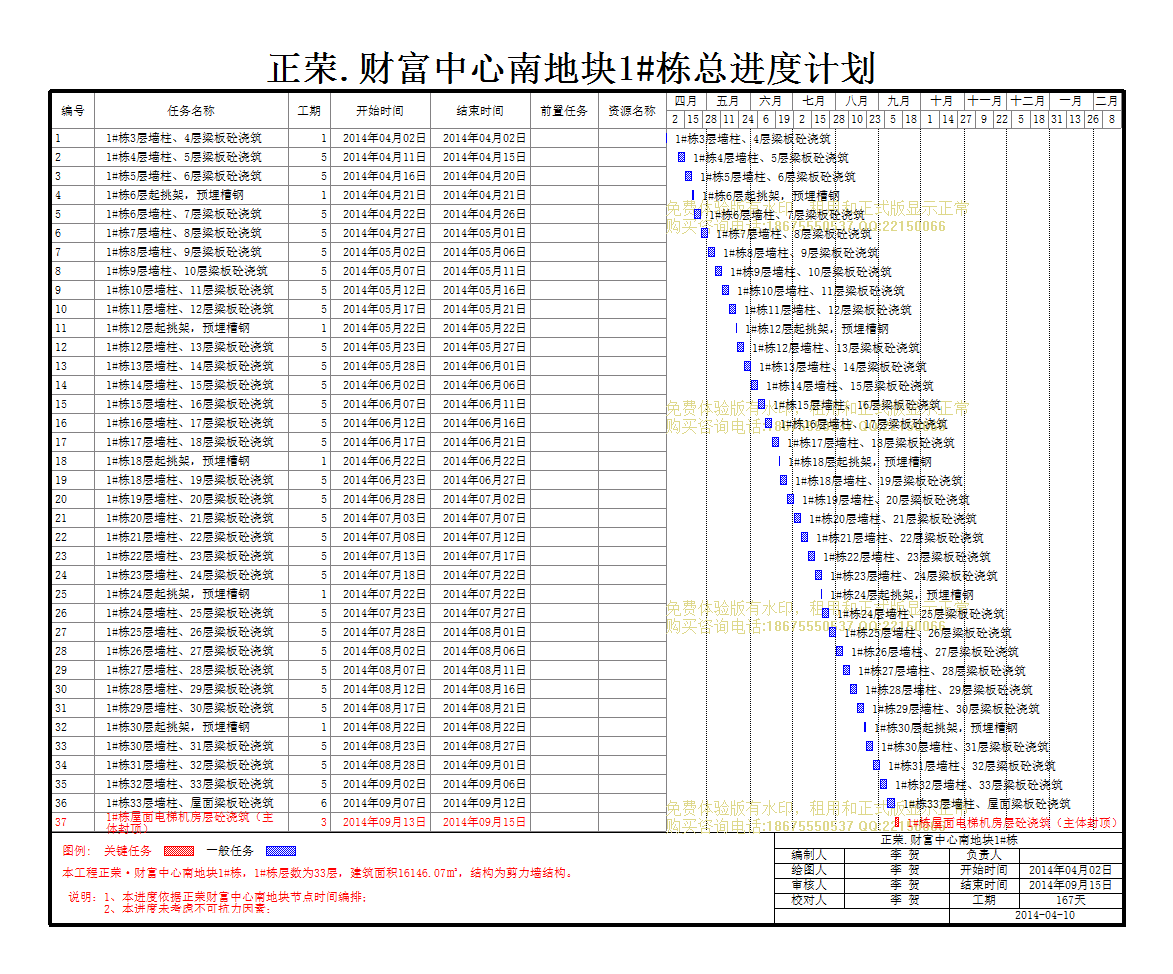1173x974 pixels.
Task: Click Gantt bar for 1#栋31层墙柱、32层梁板砼浇筑
Action: tap(877, 765)
